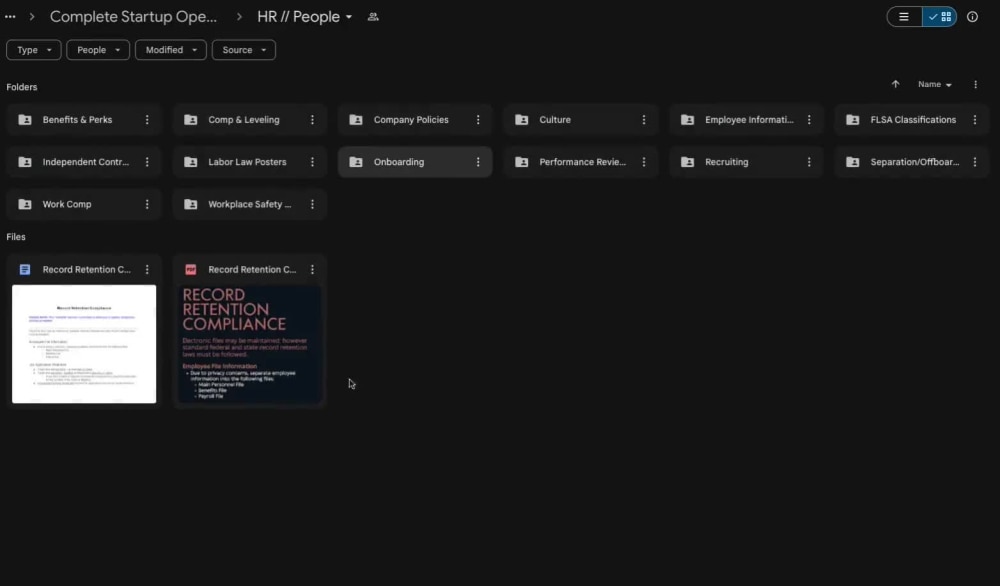This screenshot has height=586, width=1000.
Task: Select the Labor Law Posters folder
Action: click(x=247, y=162)
